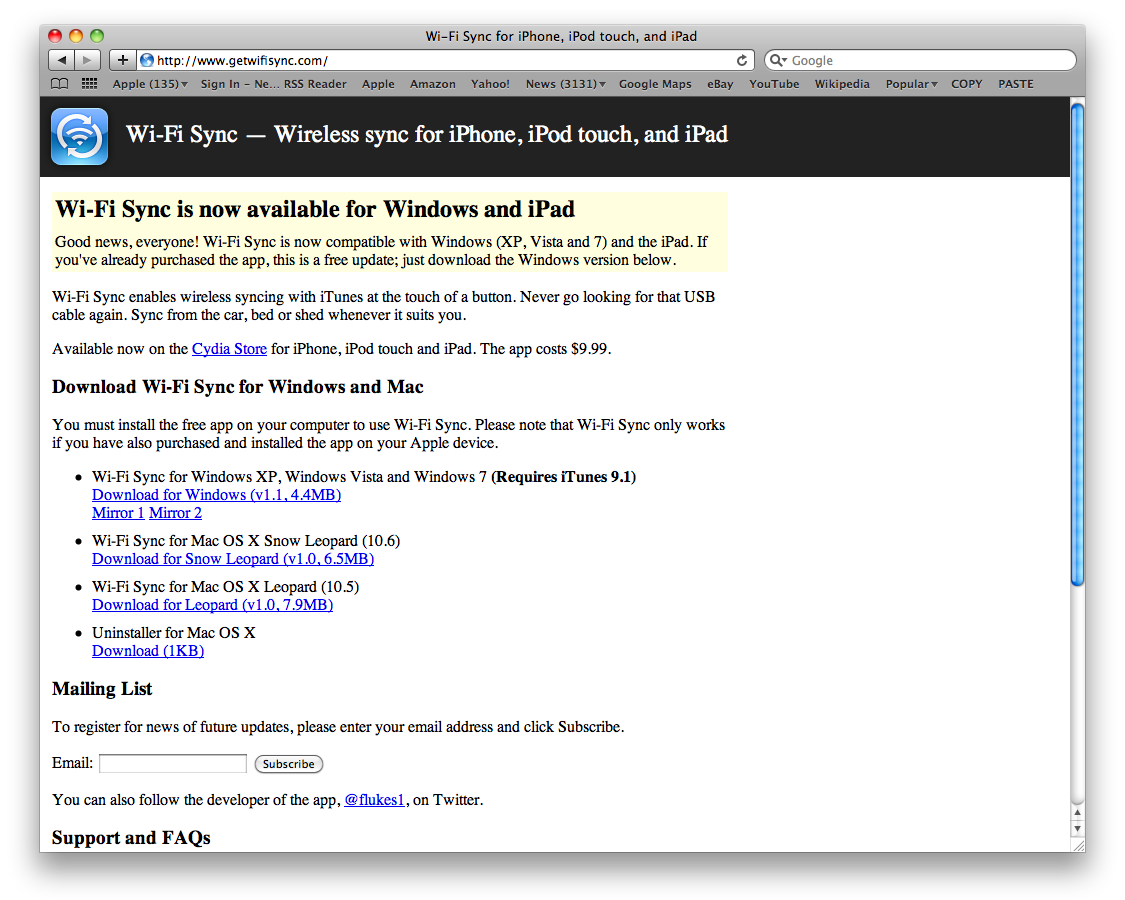Image resolution: width=1125 pixels, height=900 pixels.
Task: Open the Mirror 2 link
Action: (x=175, y=512)
